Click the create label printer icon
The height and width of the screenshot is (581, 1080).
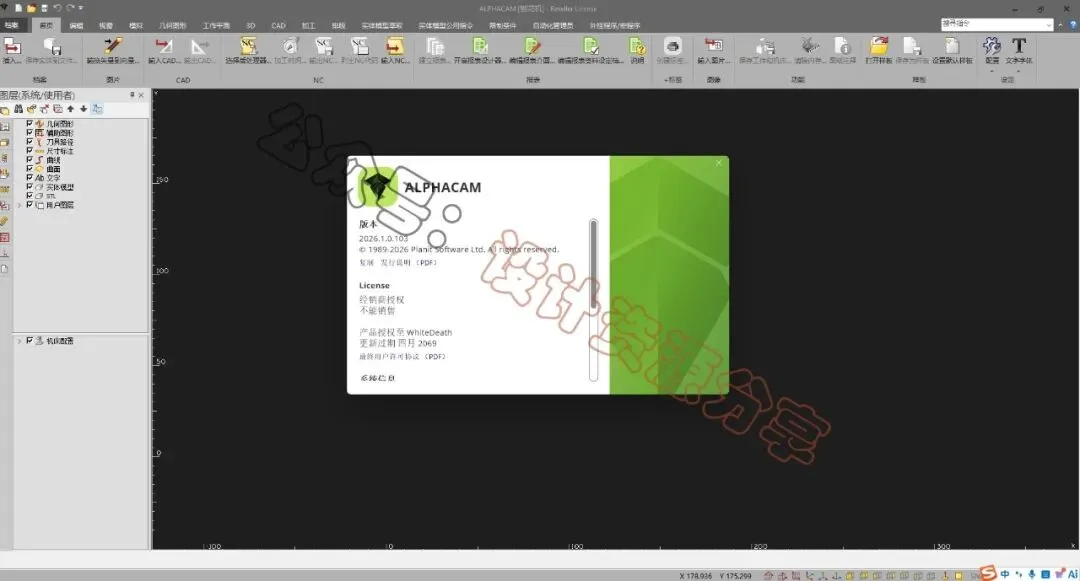[672, 47]
